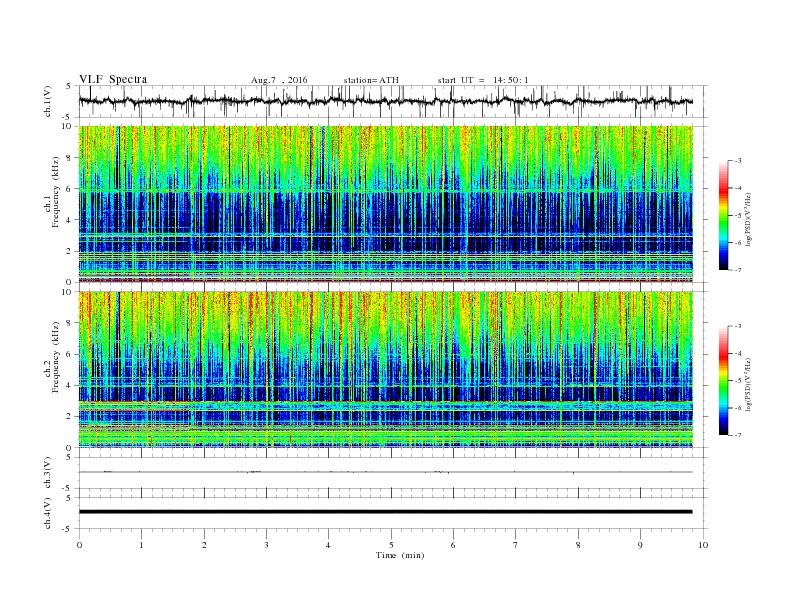The width and height of the screenshot is (792, 612).
Task: Click the ch.2 frequency axis "2" tick label
Action: point(69,417)
